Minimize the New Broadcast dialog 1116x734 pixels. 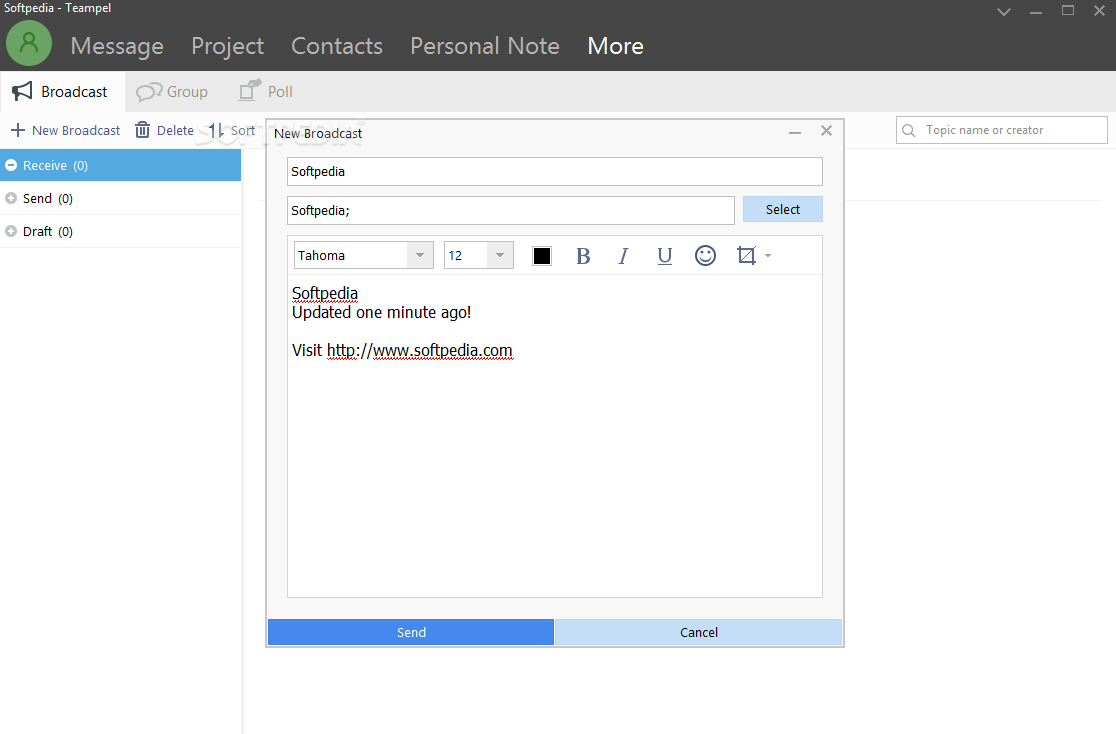click(795, 132)
